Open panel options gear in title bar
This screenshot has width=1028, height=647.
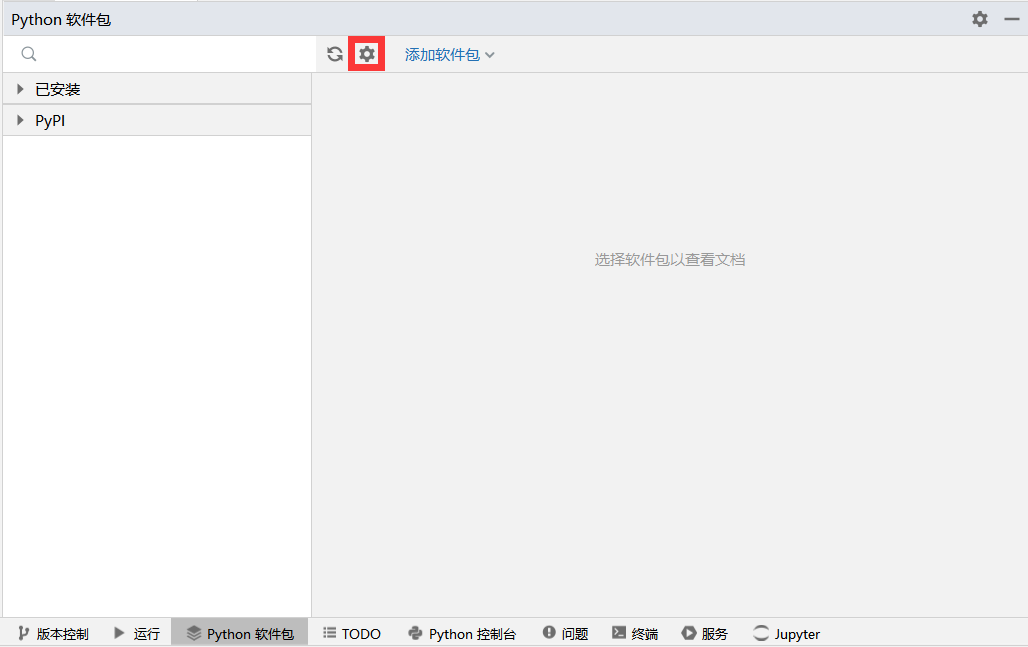[x=980, y=19]
